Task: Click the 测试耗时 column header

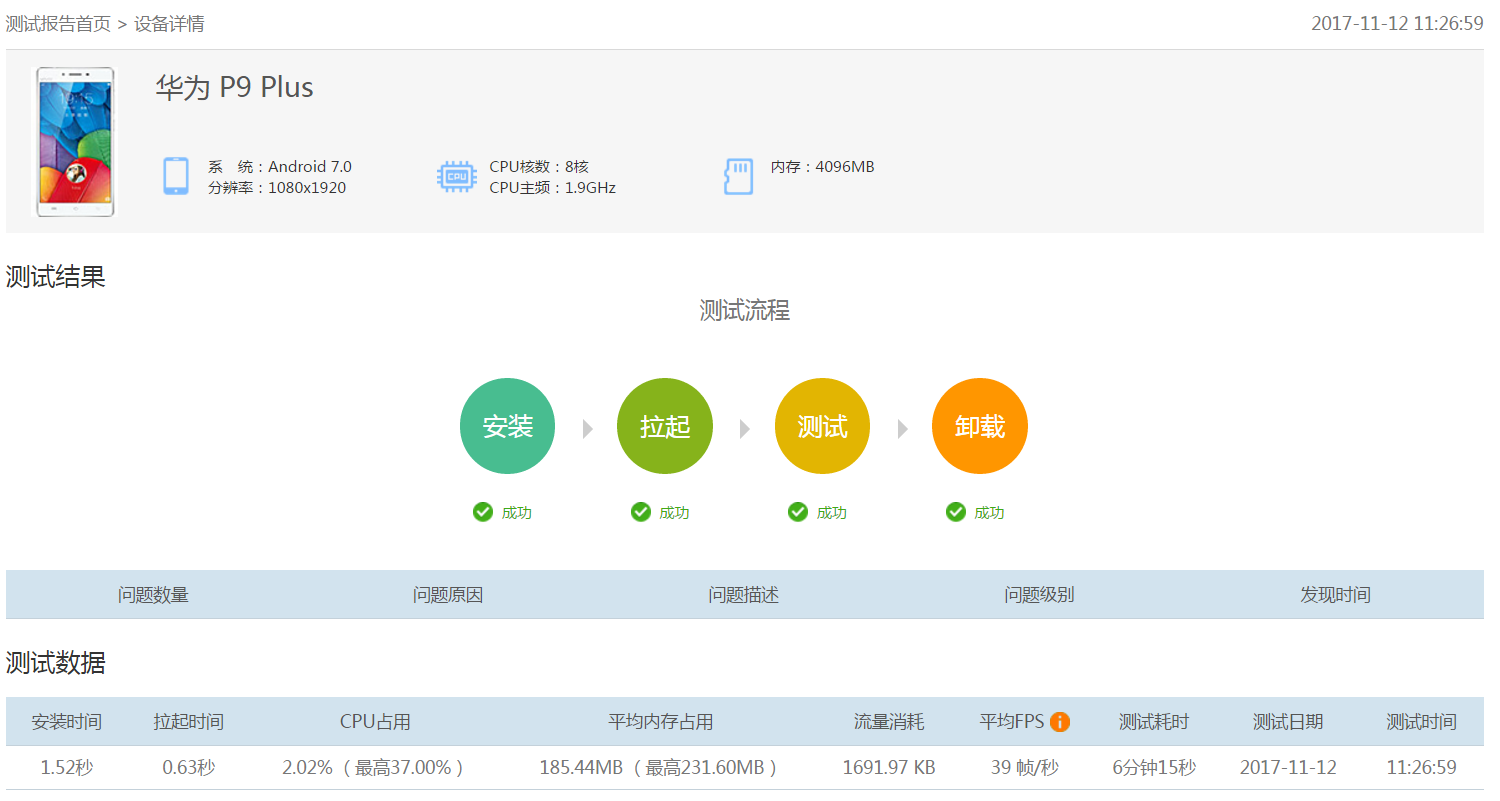Action: point(1154,722)
